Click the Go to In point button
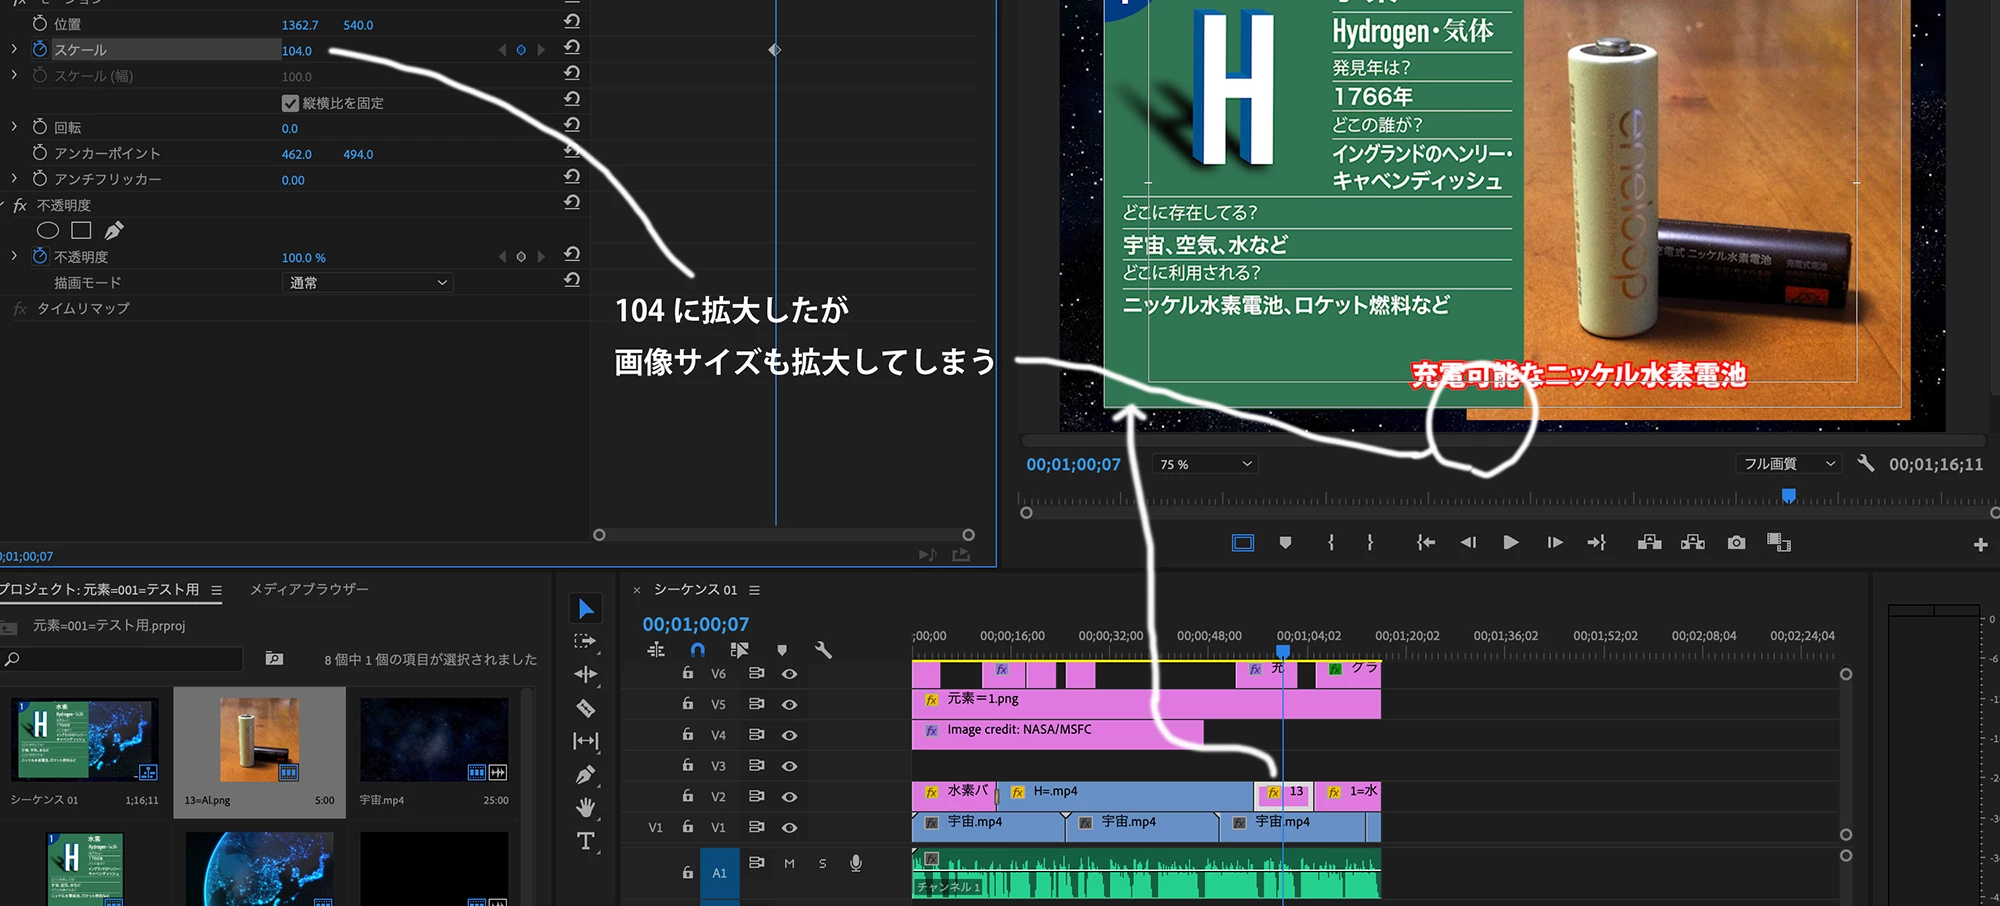2000x906 pixels. [1425, 542]
